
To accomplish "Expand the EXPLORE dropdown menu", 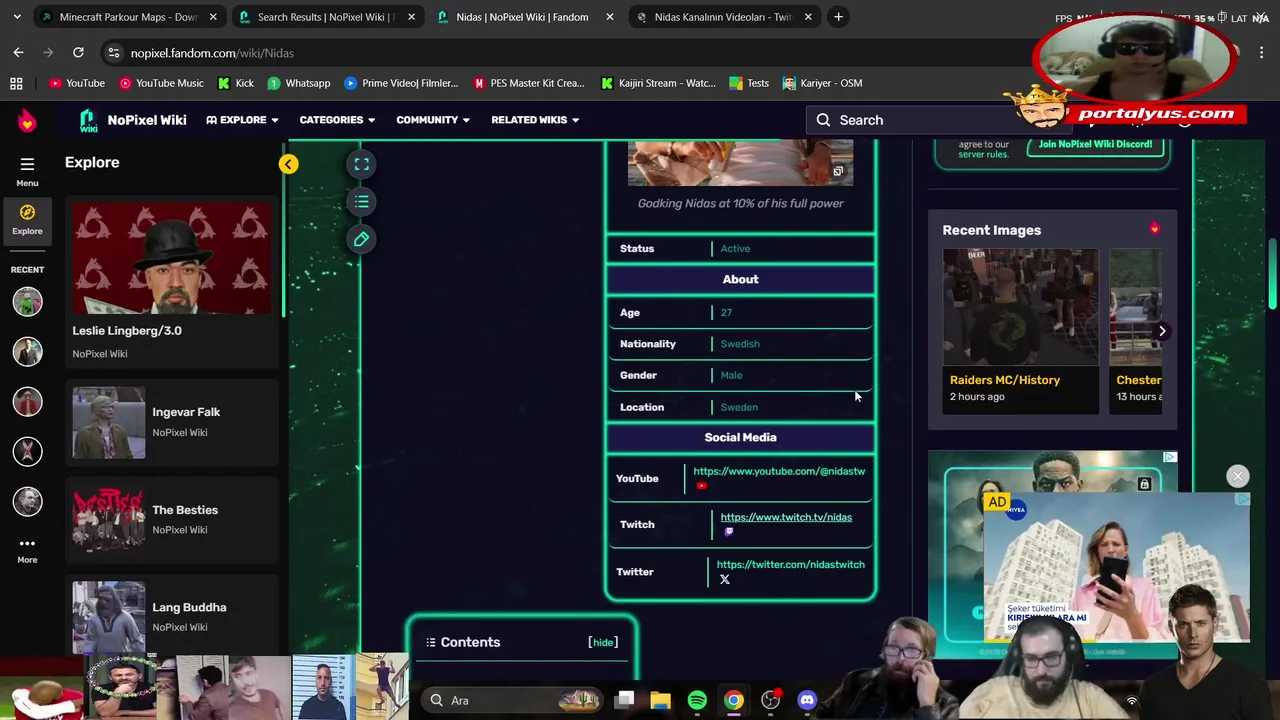I will (x=242, y=120).
